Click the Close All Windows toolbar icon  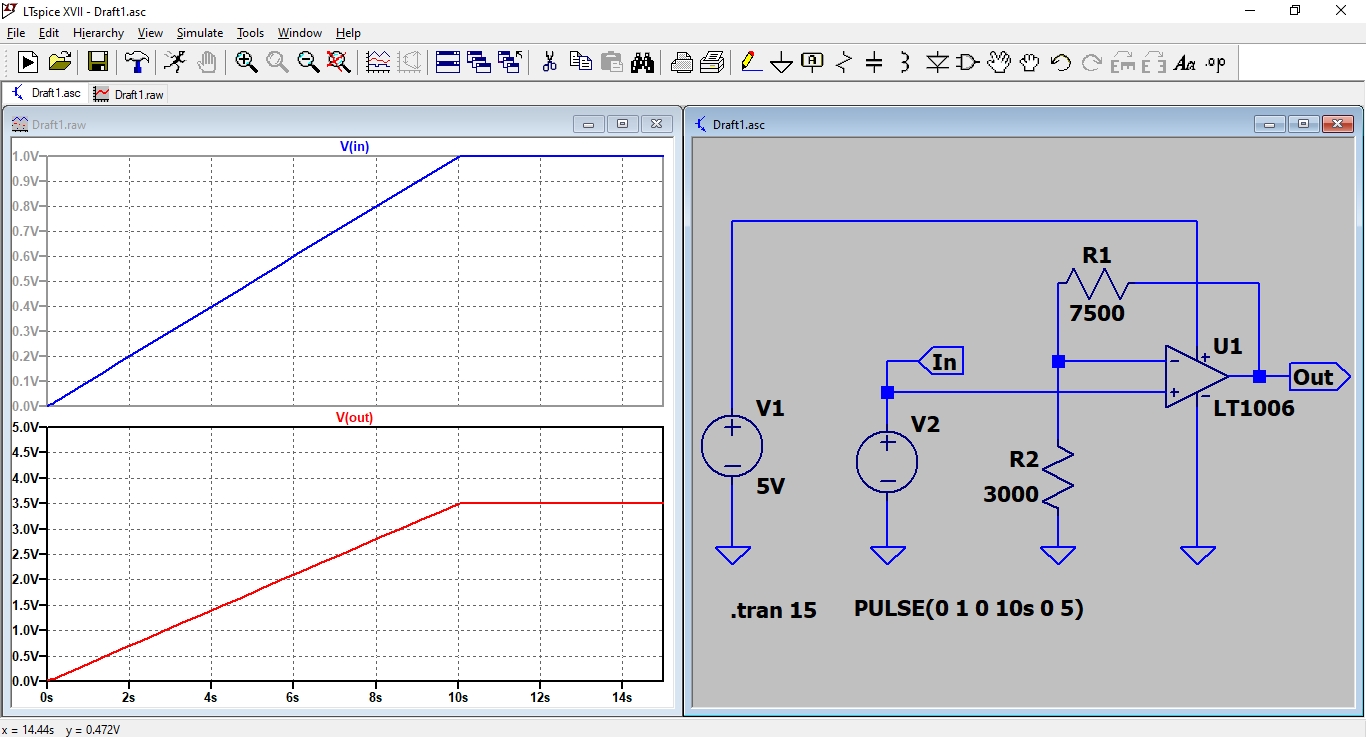coord(510,62)
